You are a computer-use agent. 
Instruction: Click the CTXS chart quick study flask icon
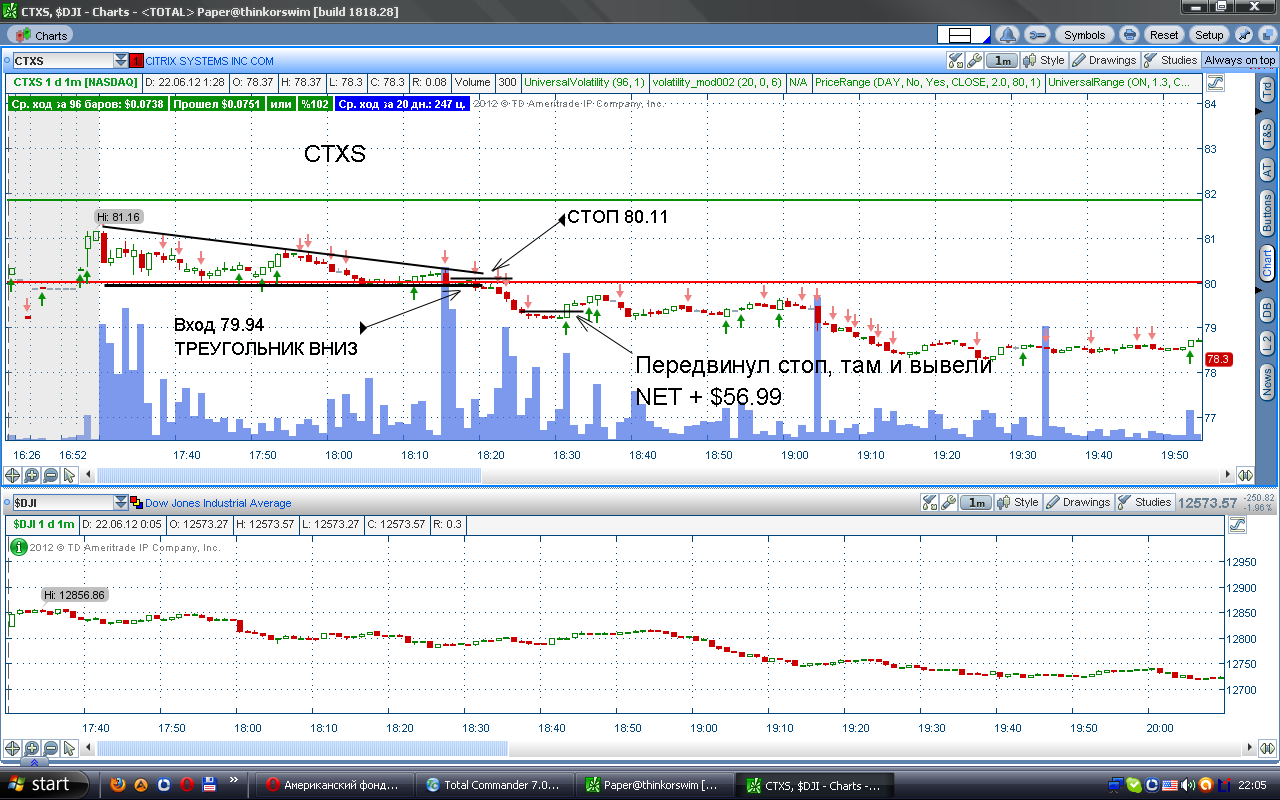pos(955,61)
